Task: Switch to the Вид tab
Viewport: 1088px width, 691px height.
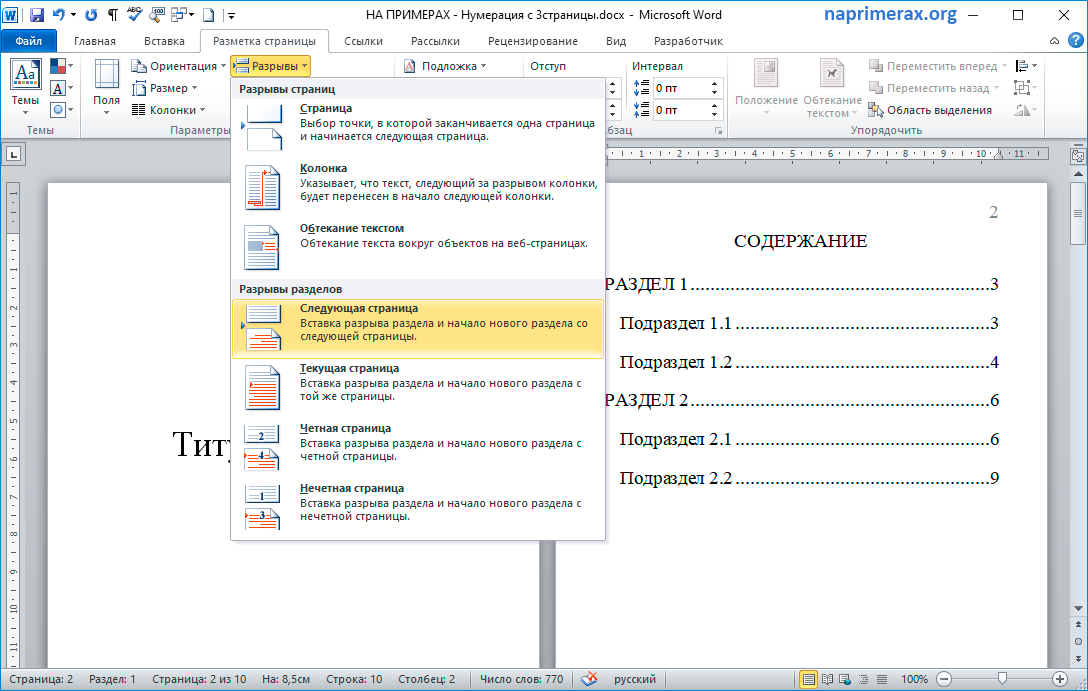Action: tap(615, 41)
